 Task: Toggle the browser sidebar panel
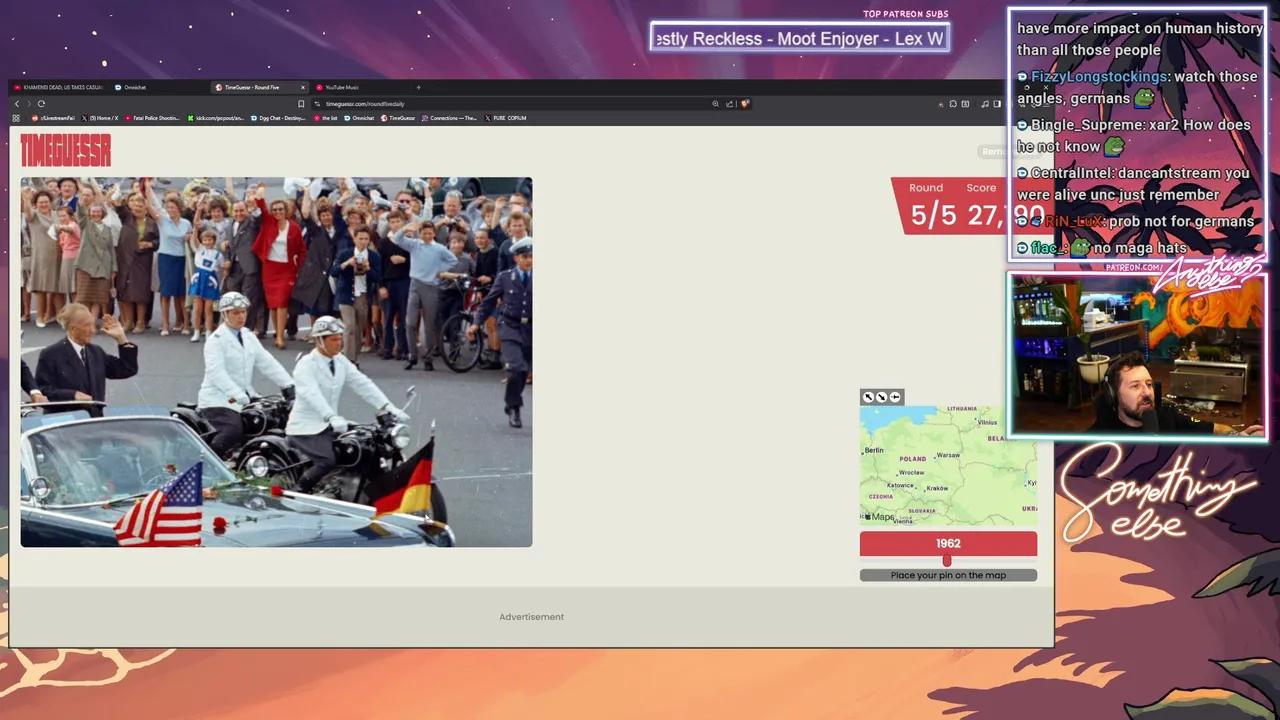(997, 104)
